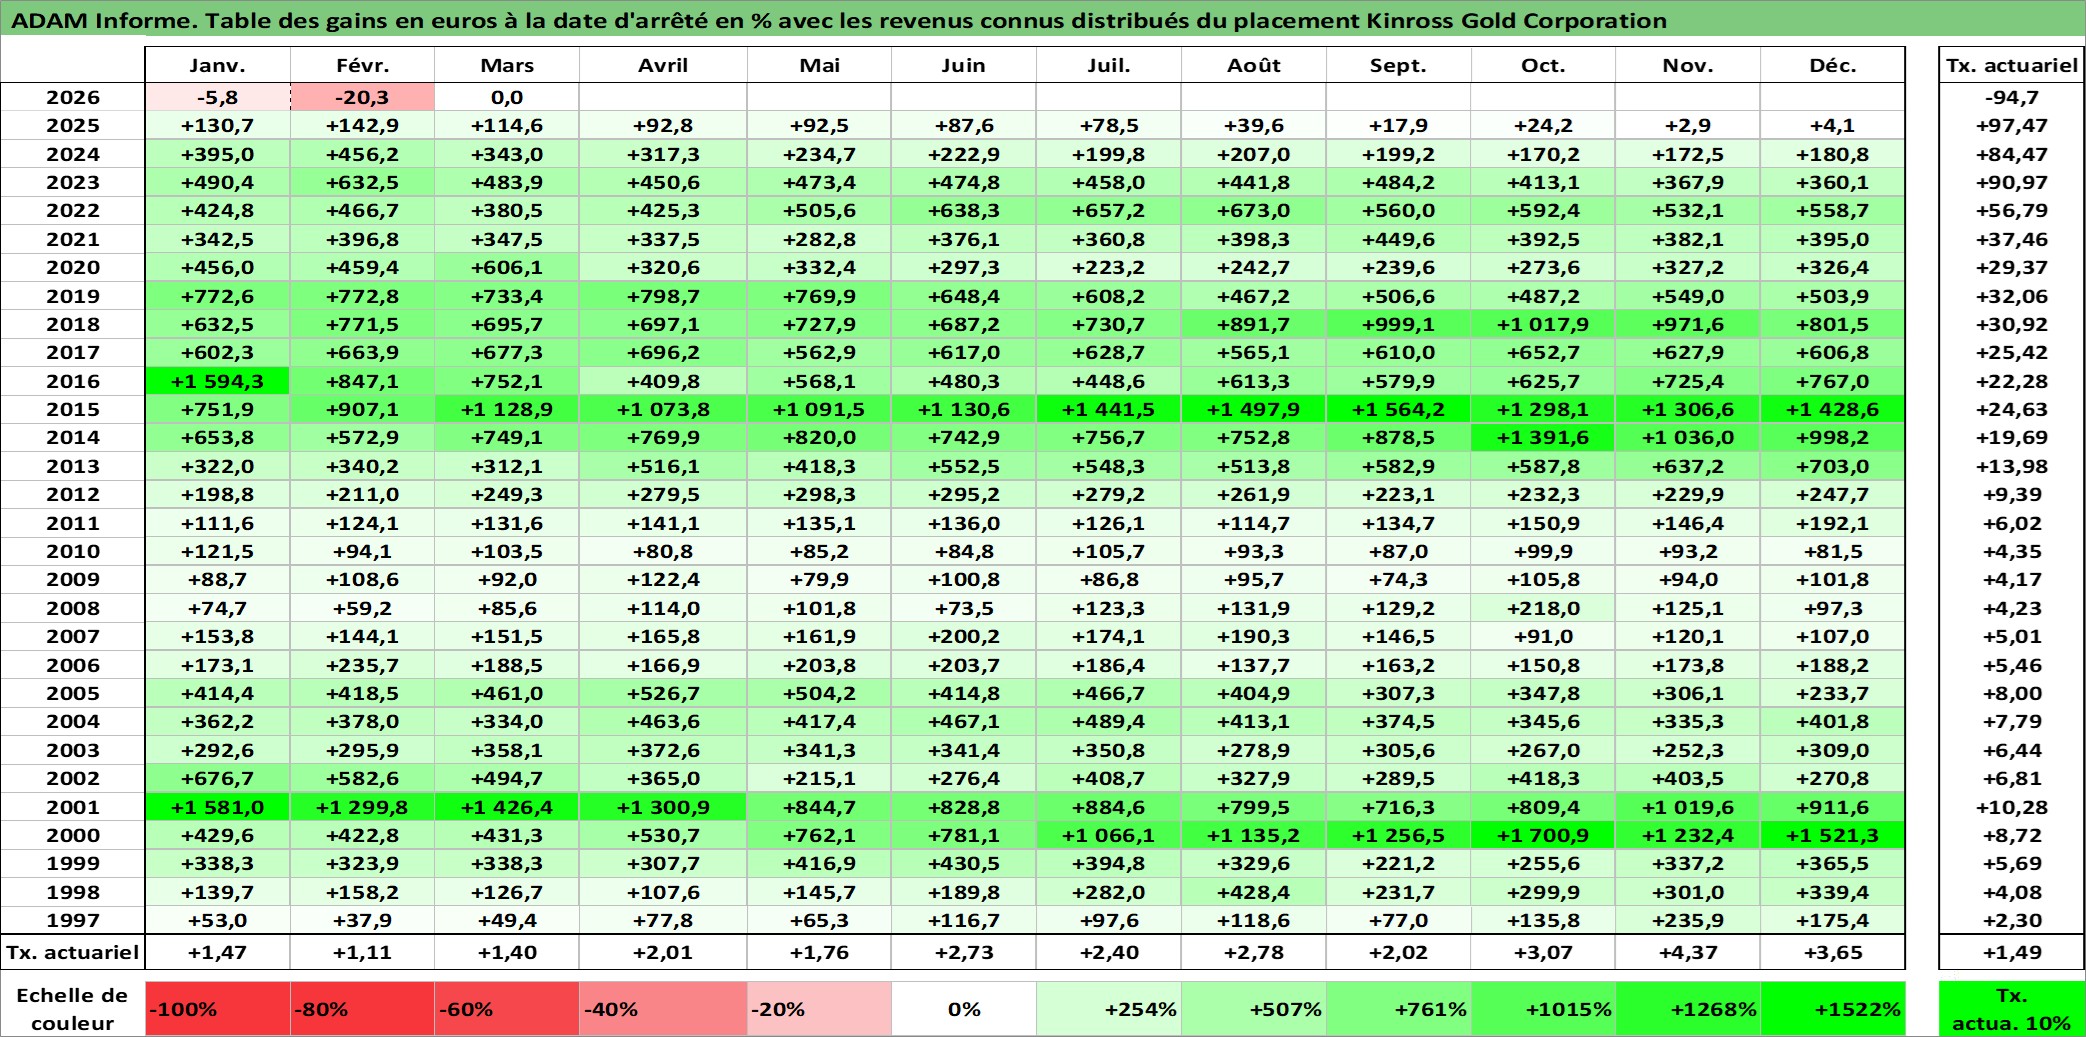This screenshot has width=2086, height=1037.
Task: Click the Tx. actuariel row label at bottom left
Action: pos(73,952)
